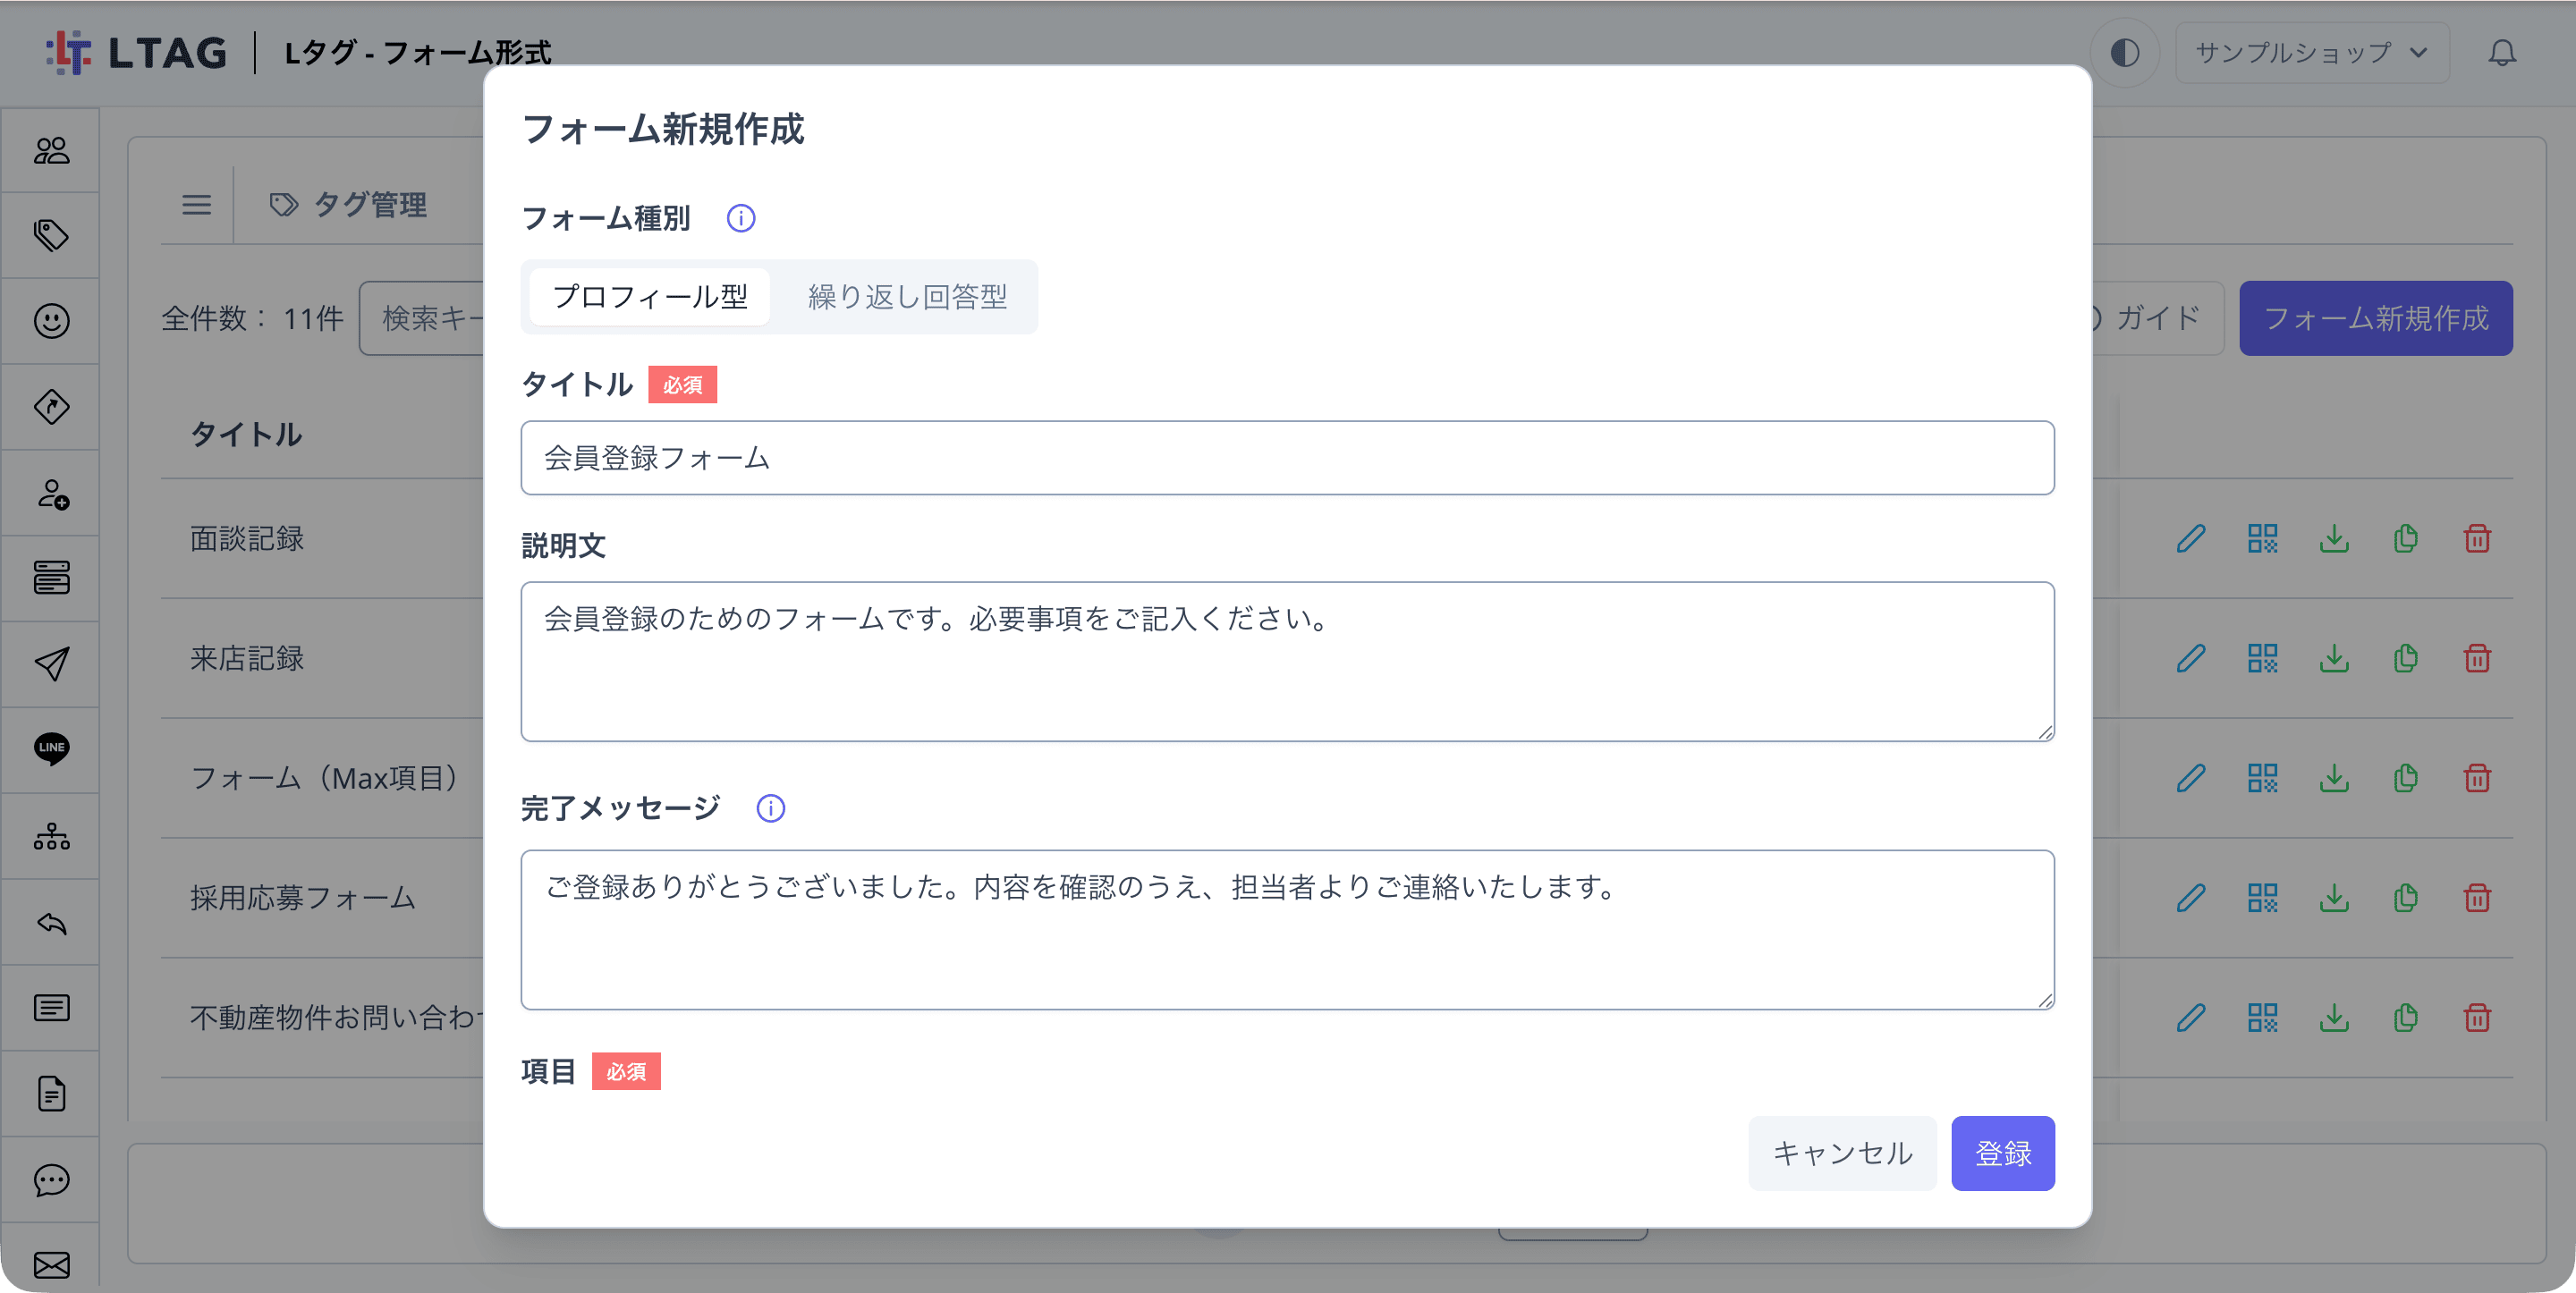Click the キャンセル button
This screenshot has height=1293, width=2576.
(1842, 1153)
